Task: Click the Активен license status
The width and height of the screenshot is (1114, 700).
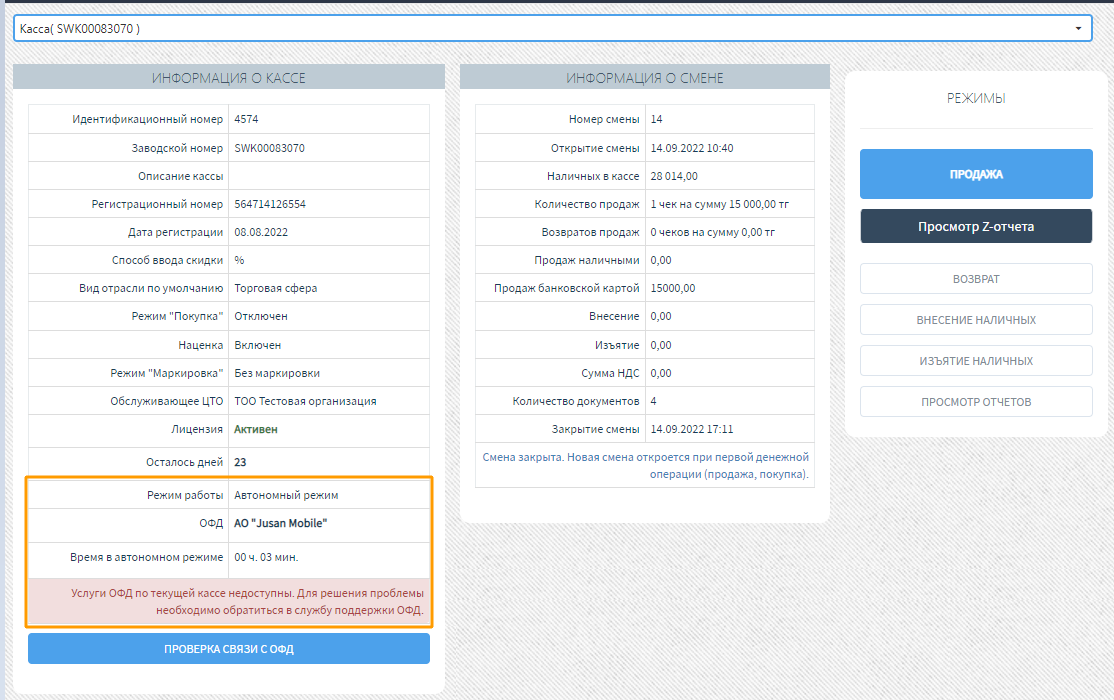Action: tap(256, 429)
